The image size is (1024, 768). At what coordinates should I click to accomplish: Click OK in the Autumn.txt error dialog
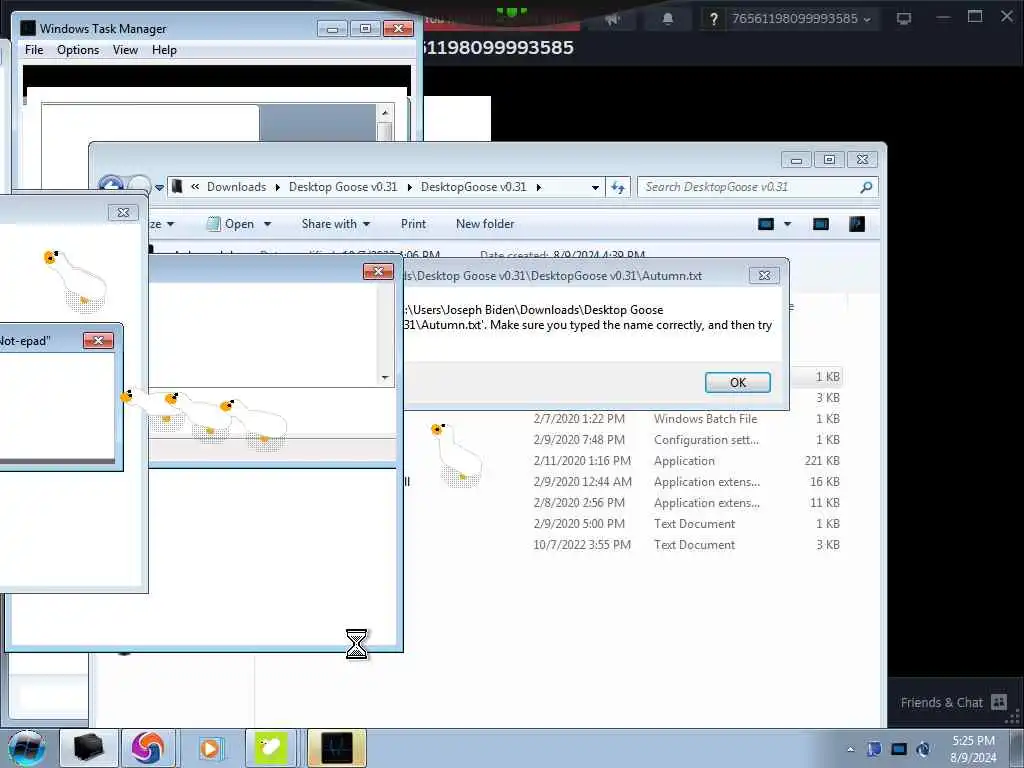737,383
